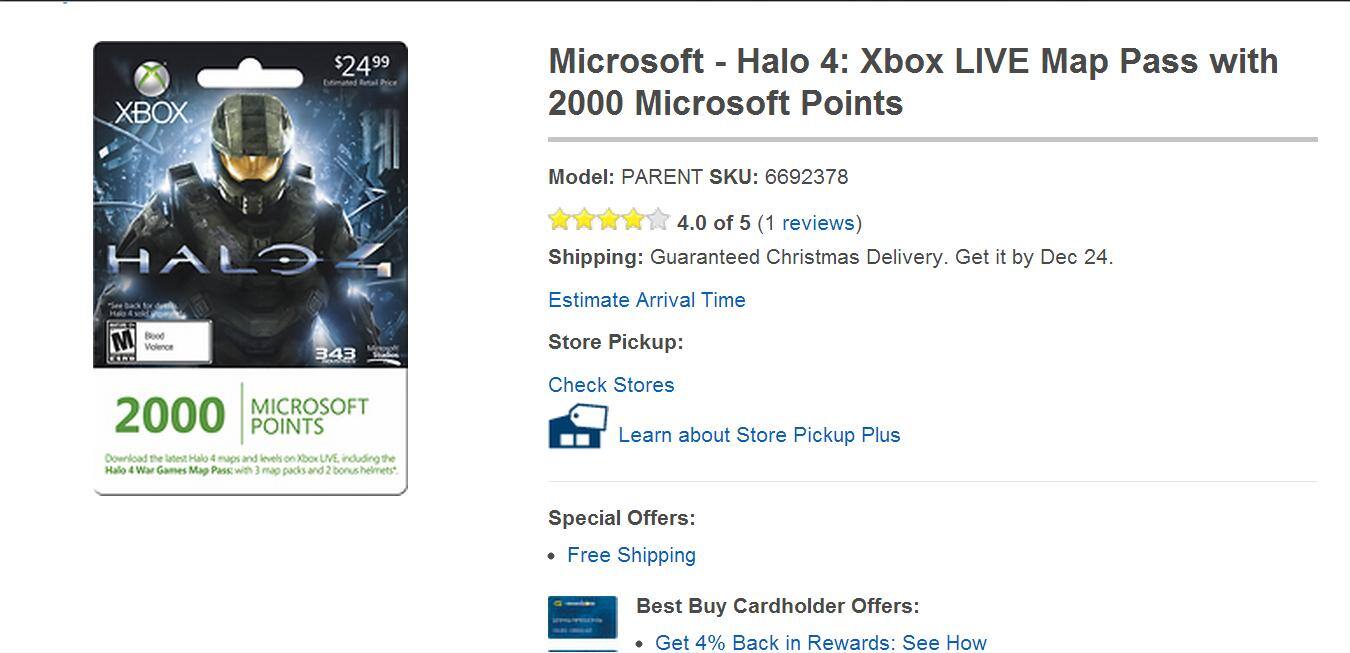Open Learn about Store Pickup Plus
This screenshot has height=653, width=1350.
coord(759,435)
